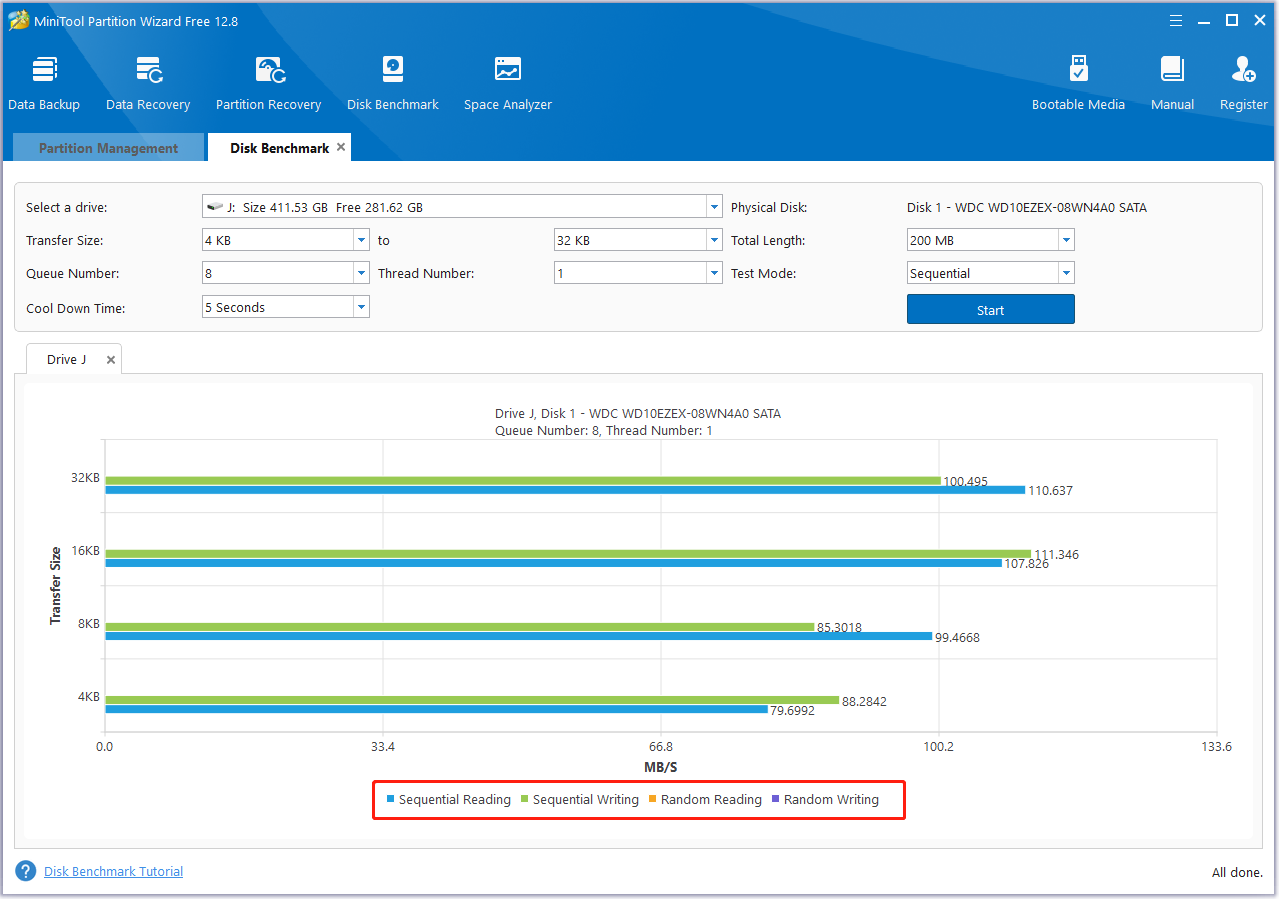Screen dimensions: 1279x900
Task: Open the 32 KB transfer size dropdown
Action: coord(714,240)
